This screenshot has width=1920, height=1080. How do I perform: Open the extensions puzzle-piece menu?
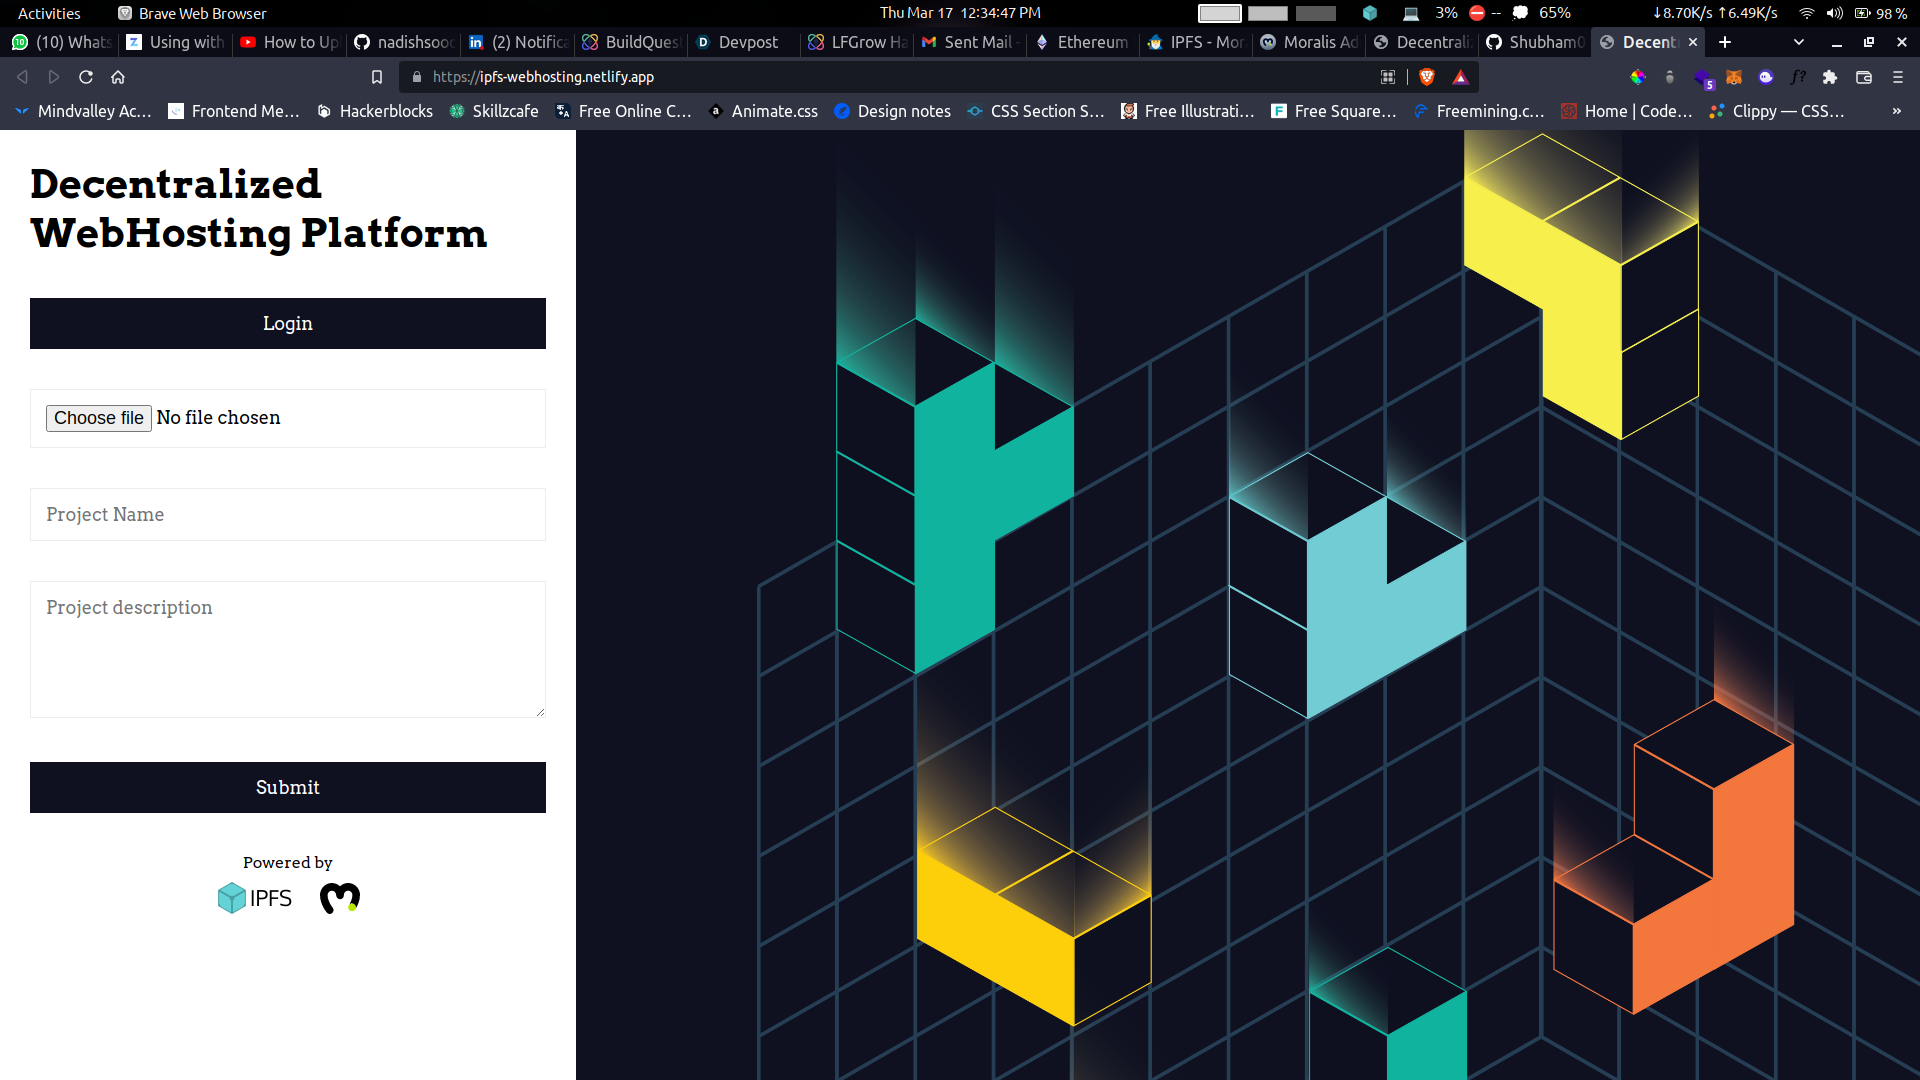(x=1830, y=77)
